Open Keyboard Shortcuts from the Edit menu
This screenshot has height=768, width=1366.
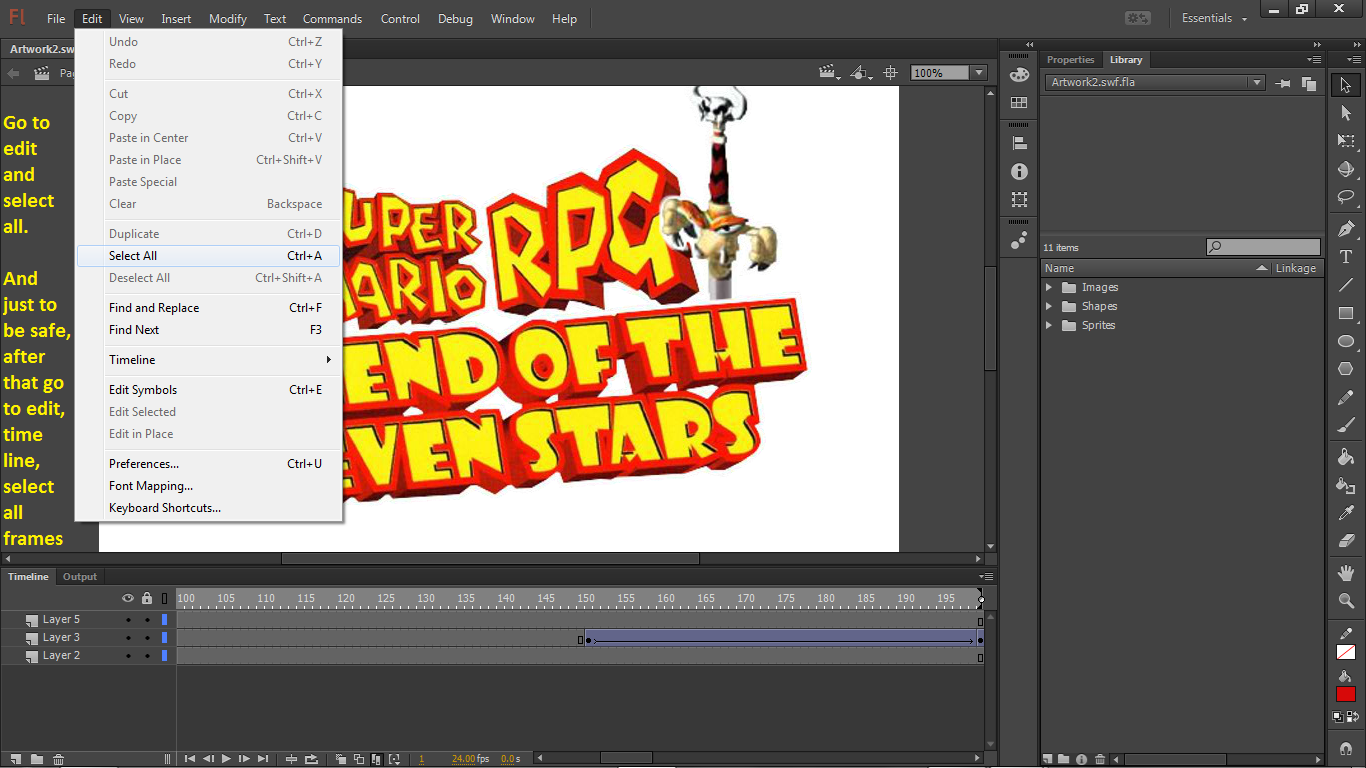(x=209, y=508)
